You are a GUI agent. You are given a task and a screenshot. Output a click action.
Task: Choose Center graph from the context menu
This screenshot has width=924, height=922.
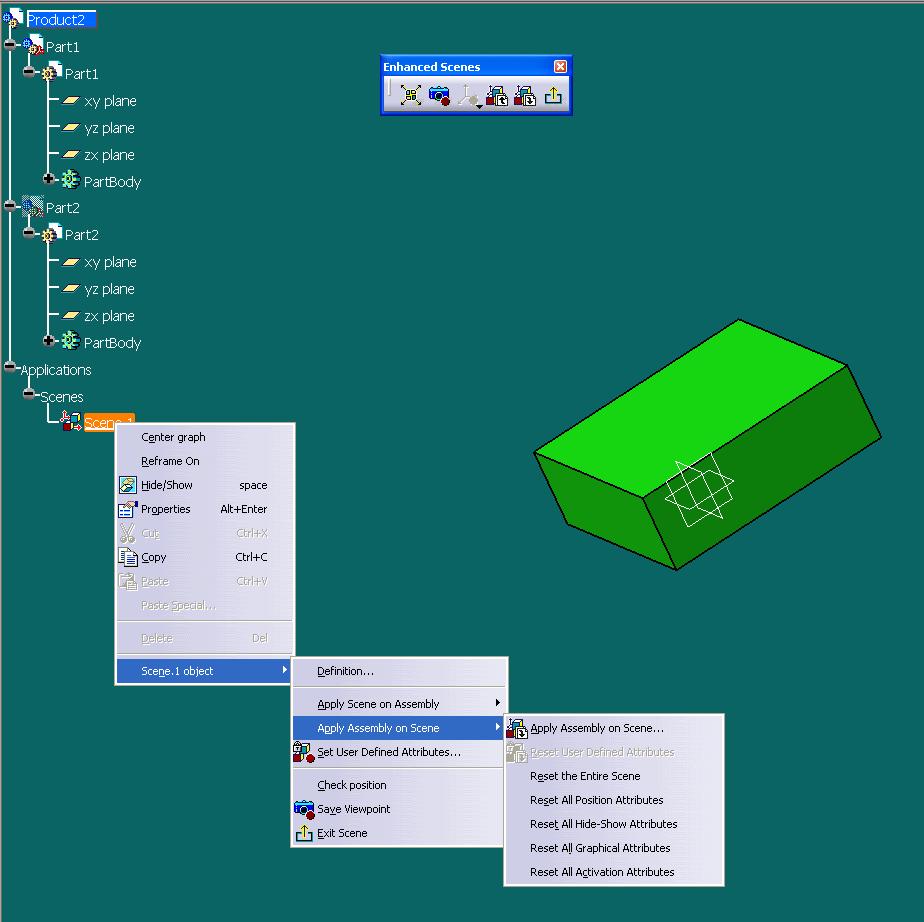(x=204, y=437)
